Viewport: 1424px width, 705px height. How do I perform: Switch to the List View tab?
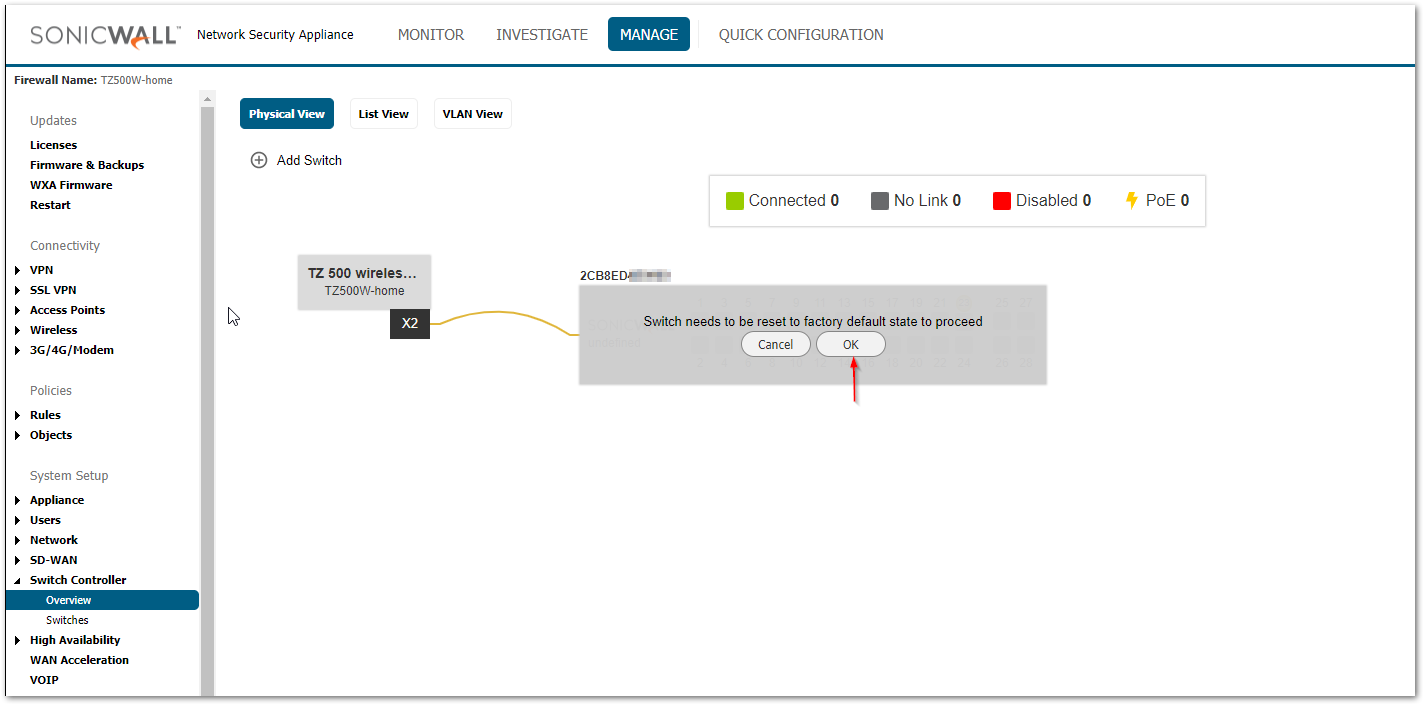coord(384,114)
